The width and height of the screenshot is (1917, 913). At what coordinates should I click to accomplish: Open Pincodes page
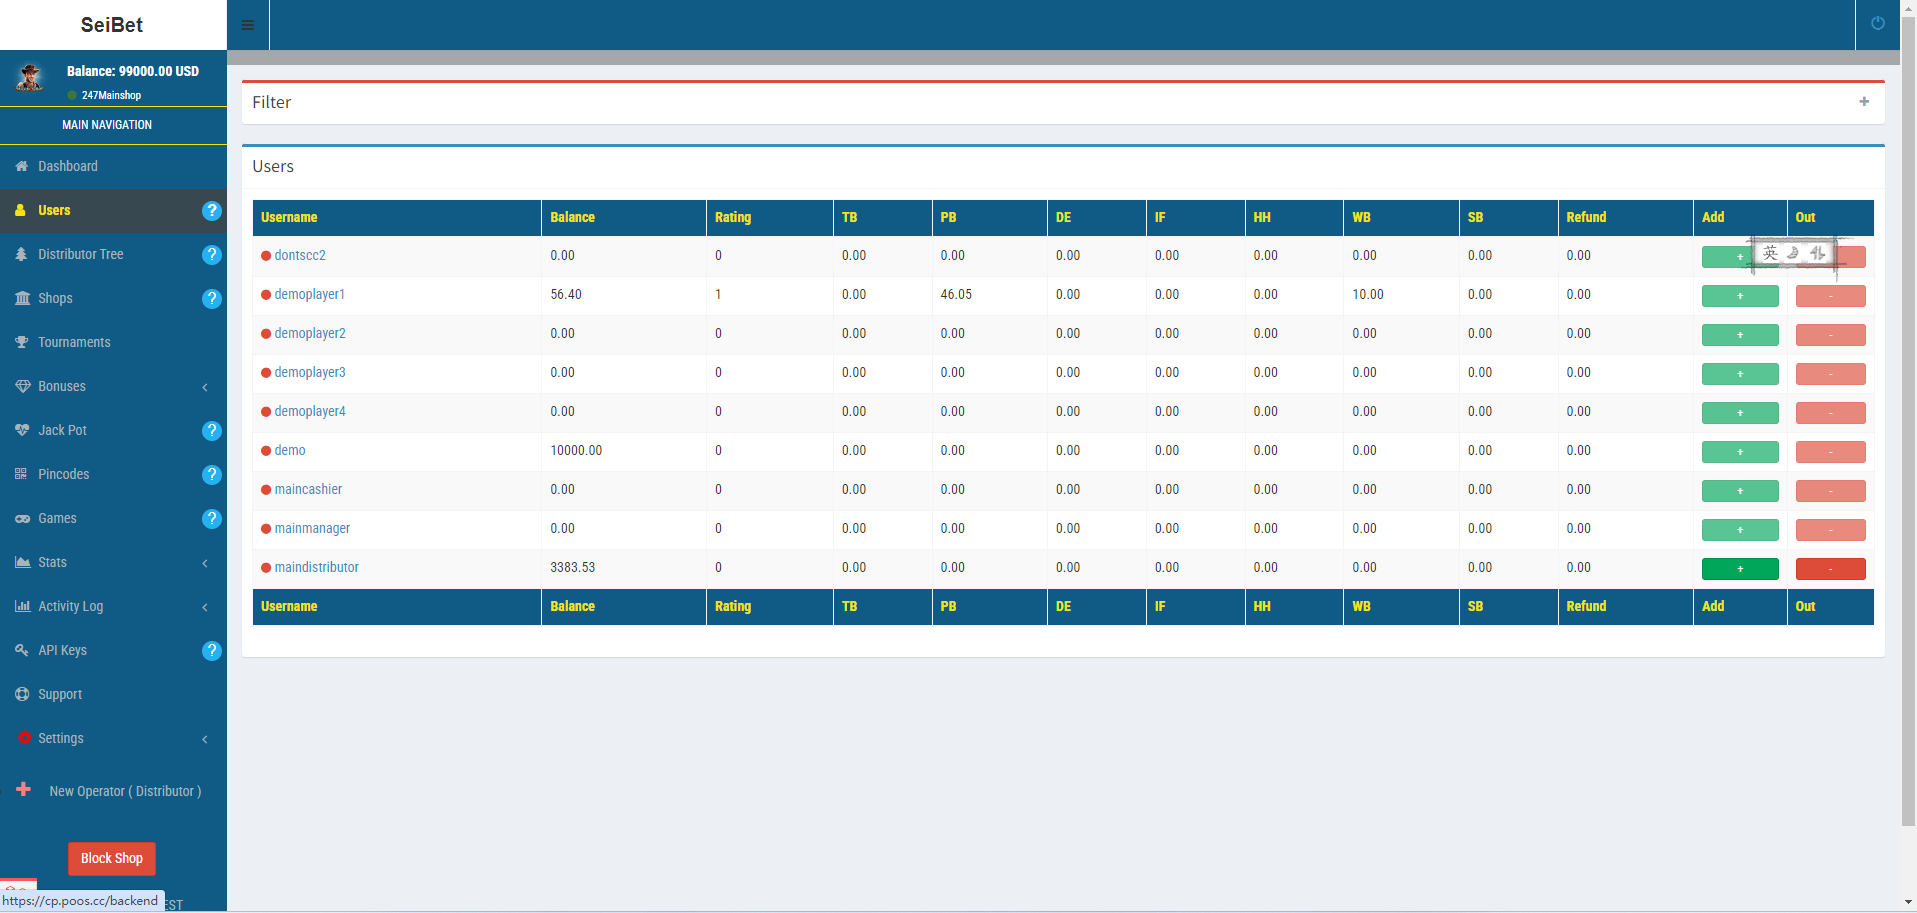63,474
